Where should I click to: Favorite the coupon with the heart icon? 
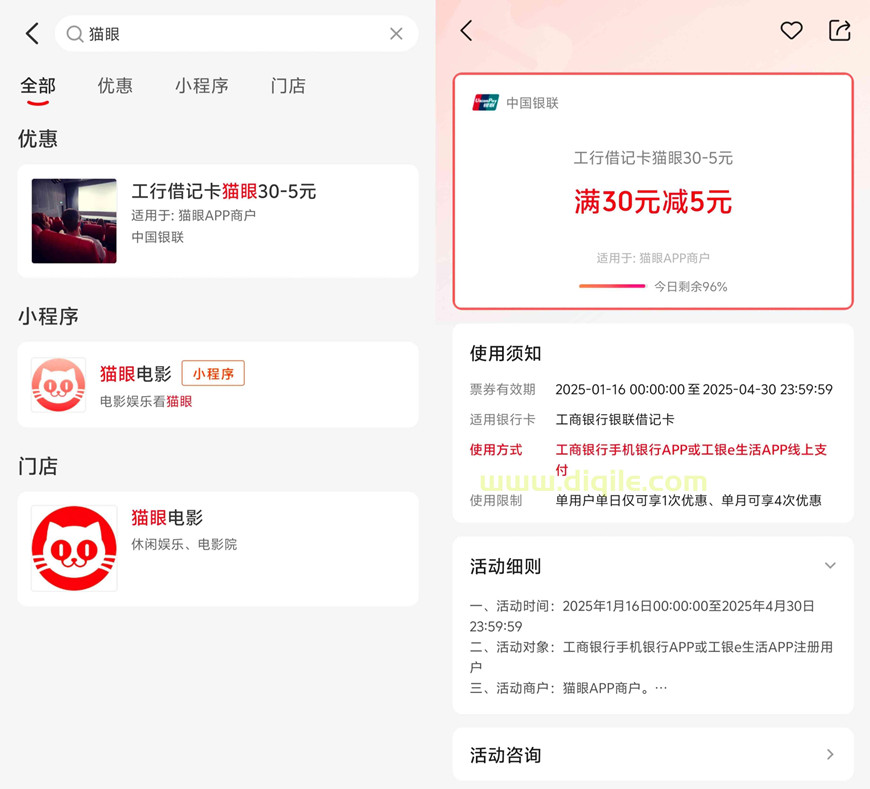tap(791, 31)
